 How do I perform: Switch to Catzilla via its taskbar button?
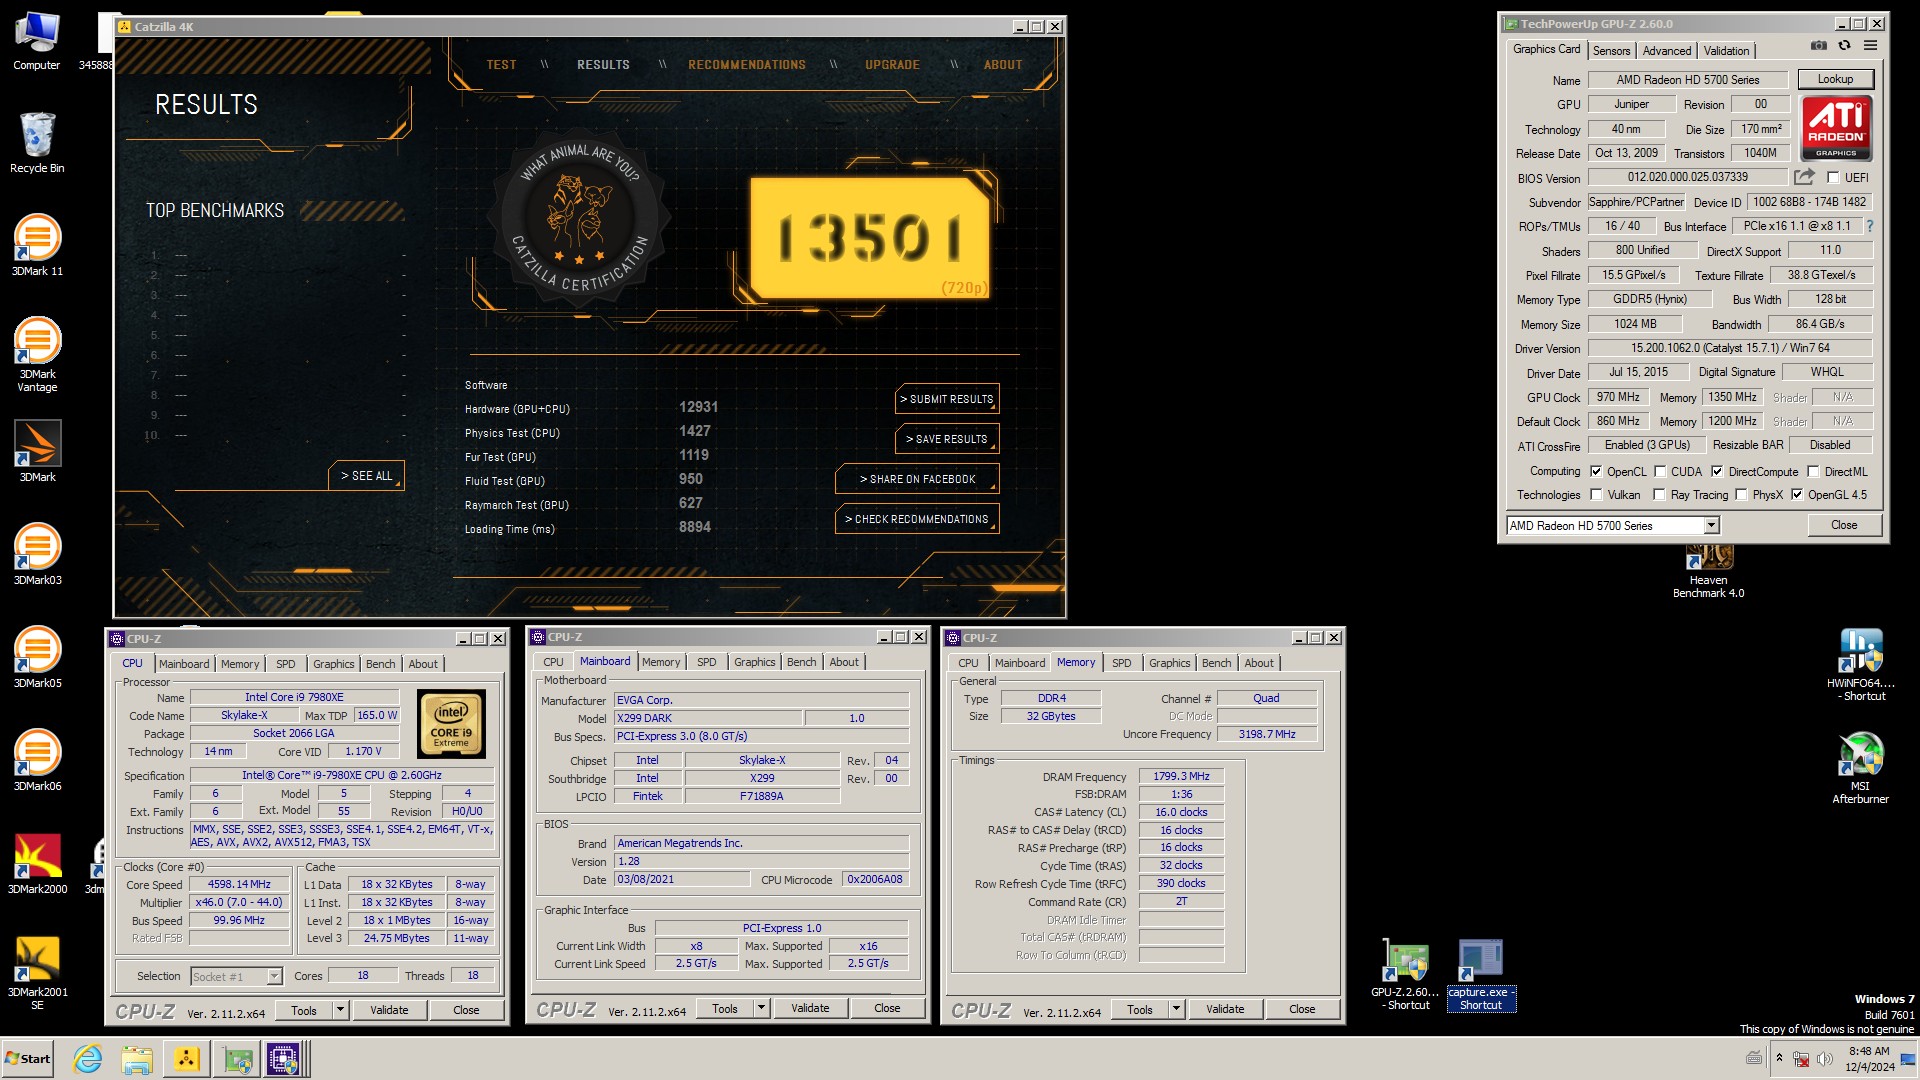click(186, 1059)
